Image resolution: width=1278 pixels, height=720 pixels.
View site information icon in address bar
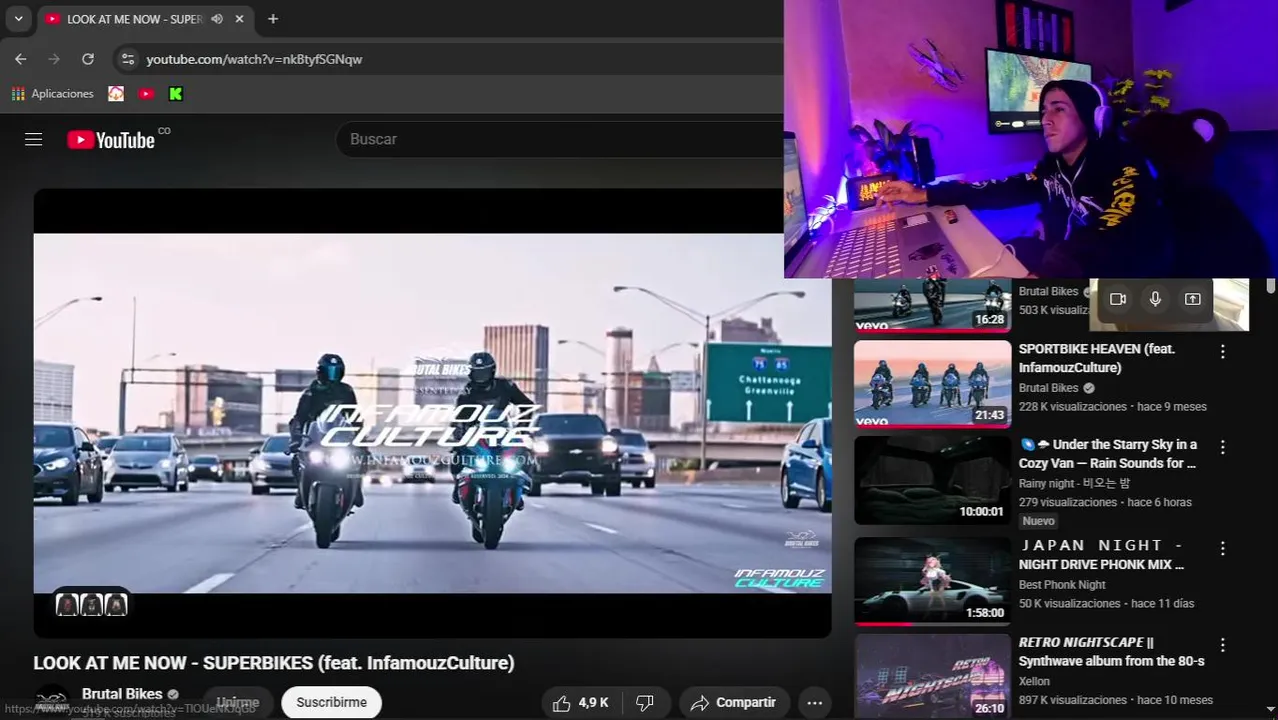coord(128,59)
